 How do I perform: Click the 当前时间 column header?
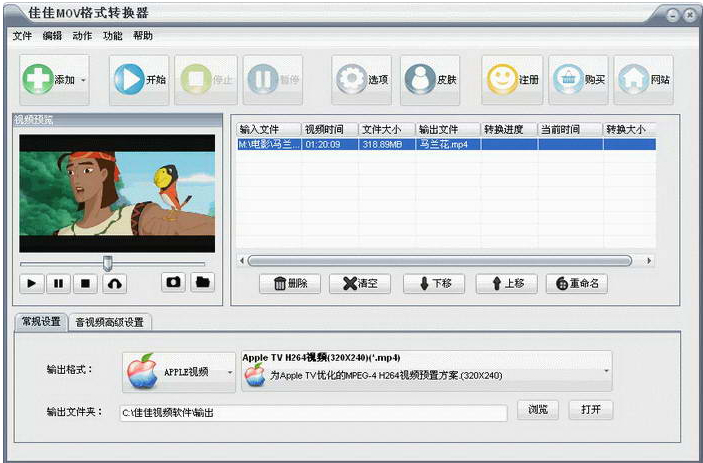[570, 130]
